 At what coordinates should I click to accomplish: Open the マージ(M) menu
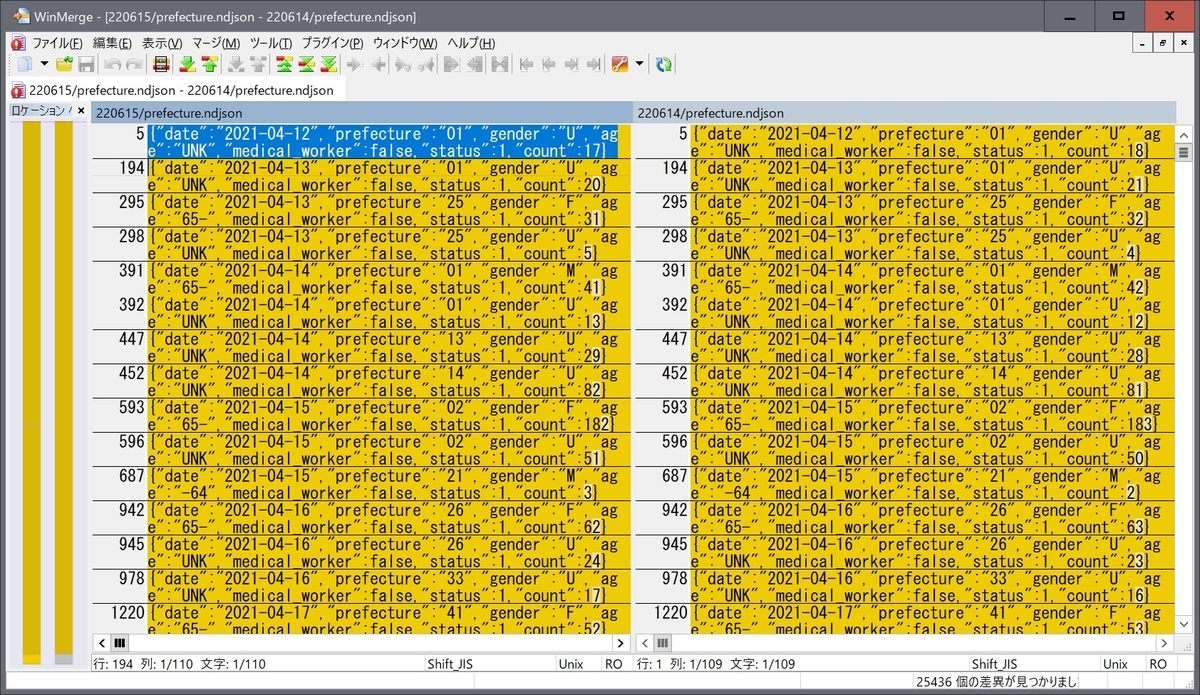click(216, 43)
